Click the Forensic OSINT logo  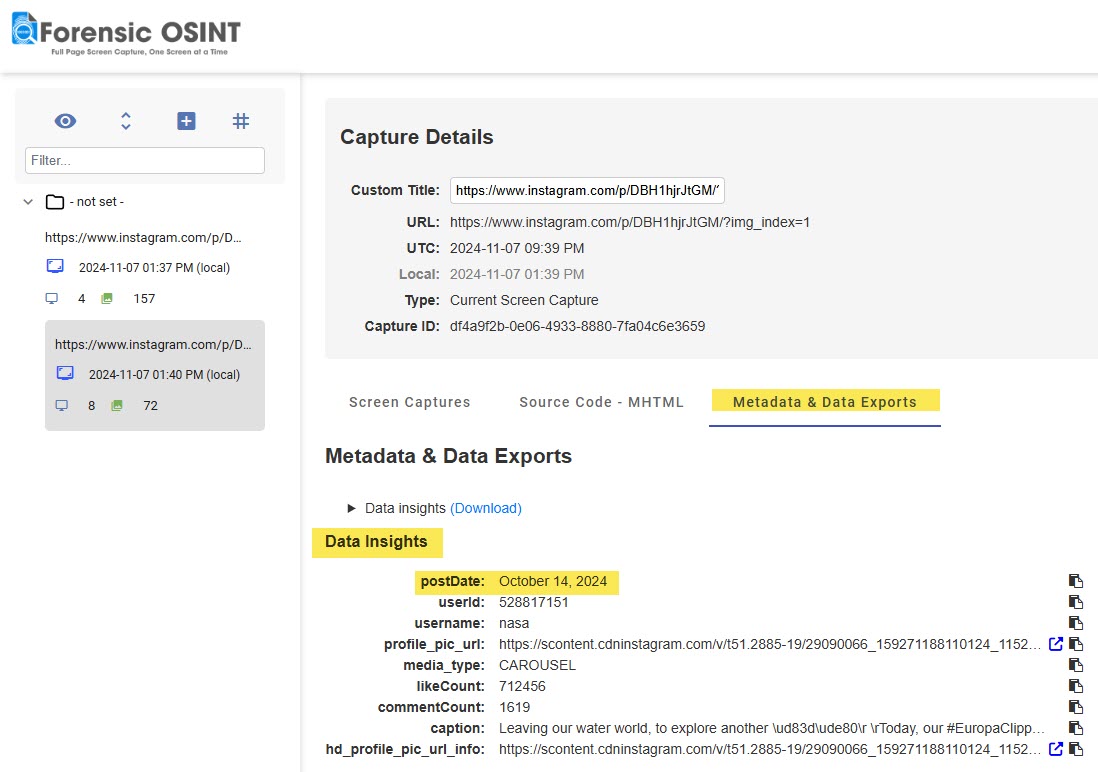pyautogui.click(x=126, y=33)
